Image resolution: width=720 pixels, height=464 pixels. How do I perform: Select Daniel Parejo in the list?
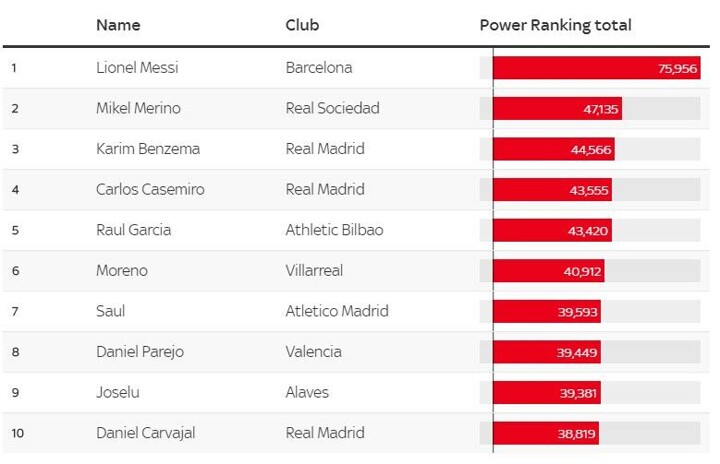[140, 352]
